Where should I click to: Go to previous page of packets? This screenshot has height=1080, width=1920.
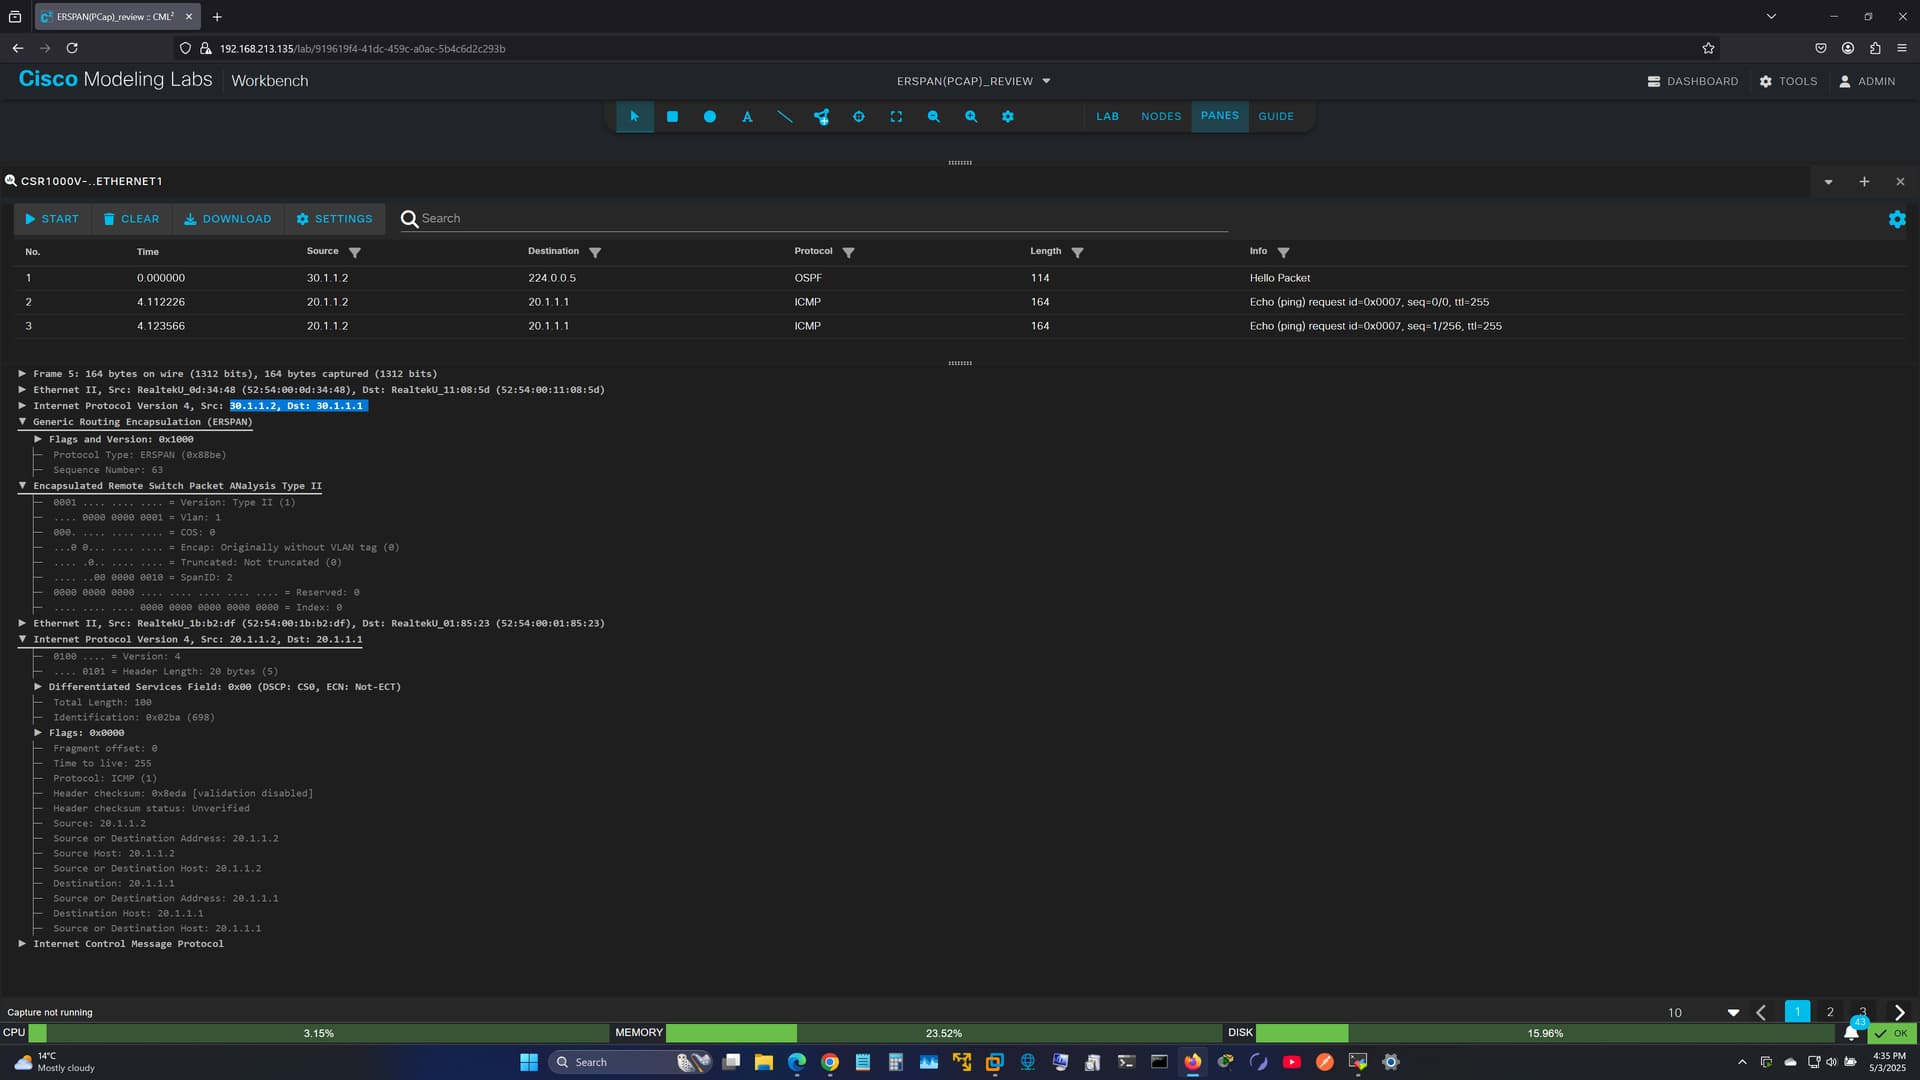coord(1761,1012)
